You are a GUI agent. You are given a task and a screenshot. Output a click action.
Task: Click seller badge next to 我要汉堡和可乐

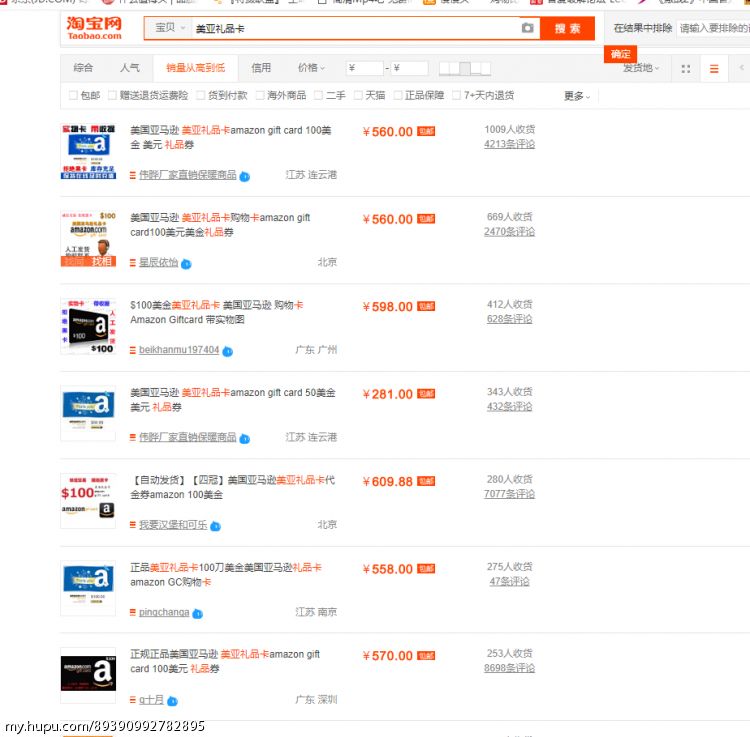point(216,527)
